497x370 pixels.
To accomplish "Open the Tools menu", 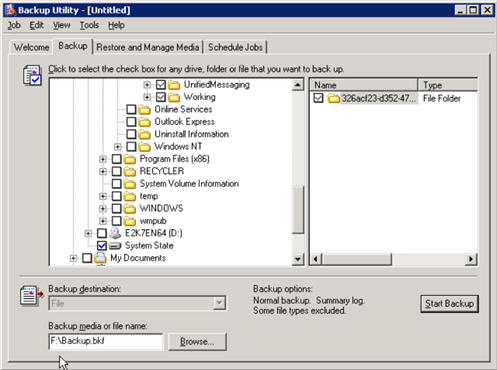I will [89, 25].
